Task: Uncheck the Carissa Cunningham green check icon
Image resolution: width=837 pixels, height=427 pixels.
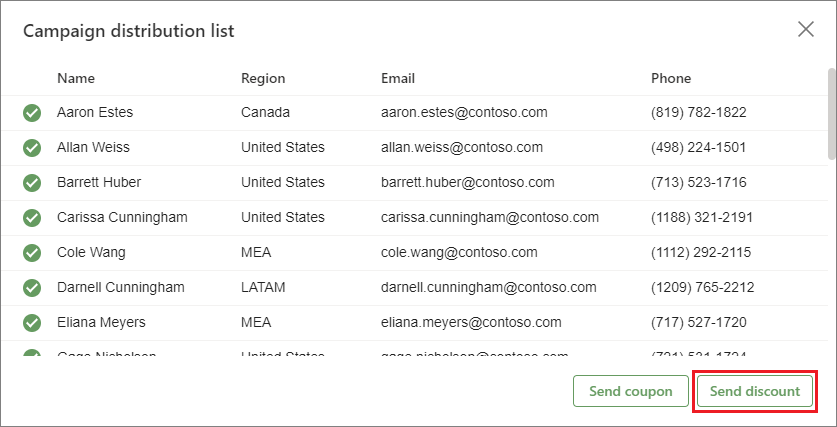Action: (32, 218)
